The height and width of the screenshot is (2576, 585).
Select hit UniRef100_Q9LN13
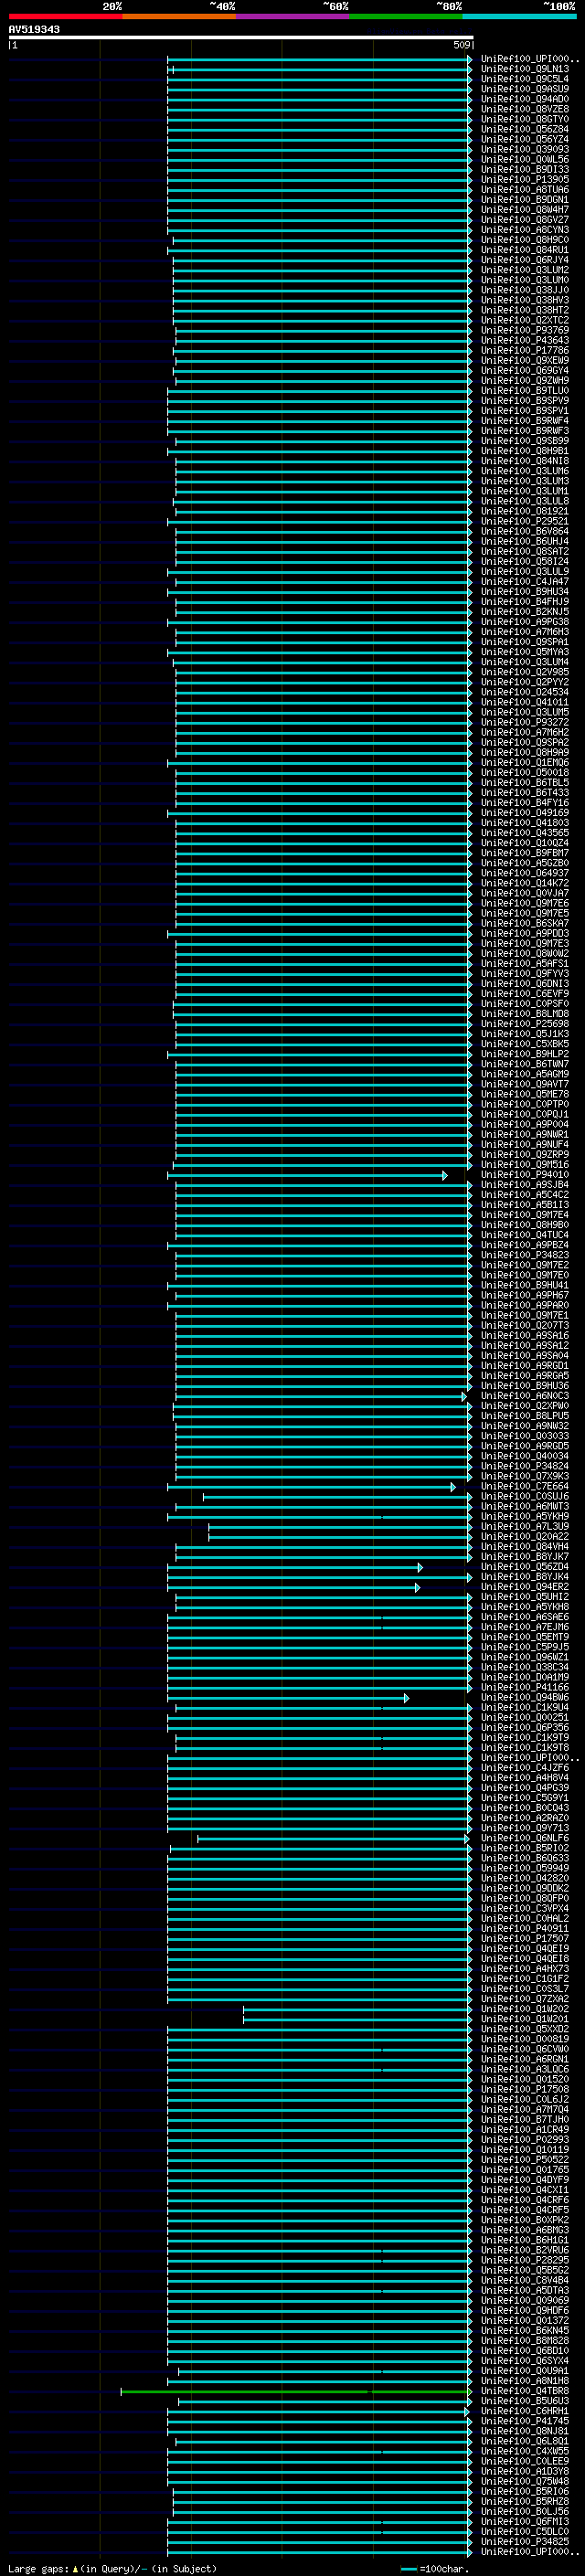(x=524, y=69)
